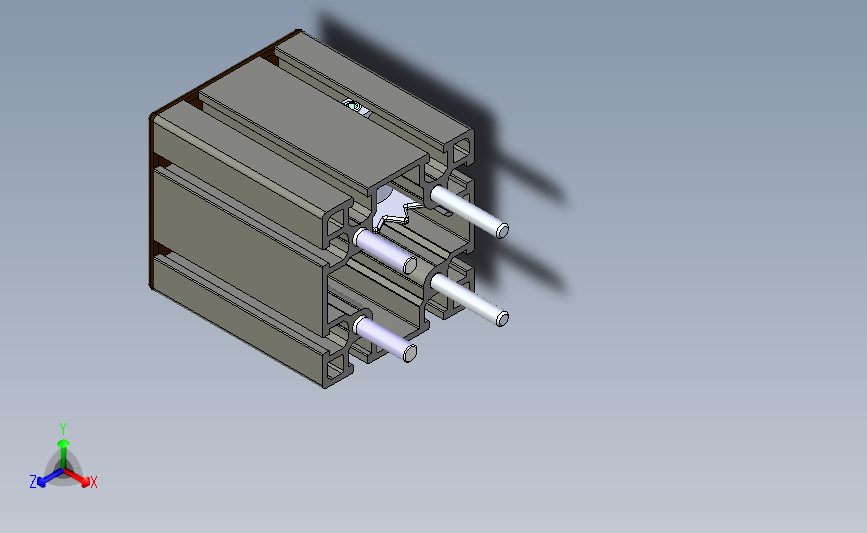
Task: Select the brown end cap plate behind the profile
Action: (x=151, y=202)
